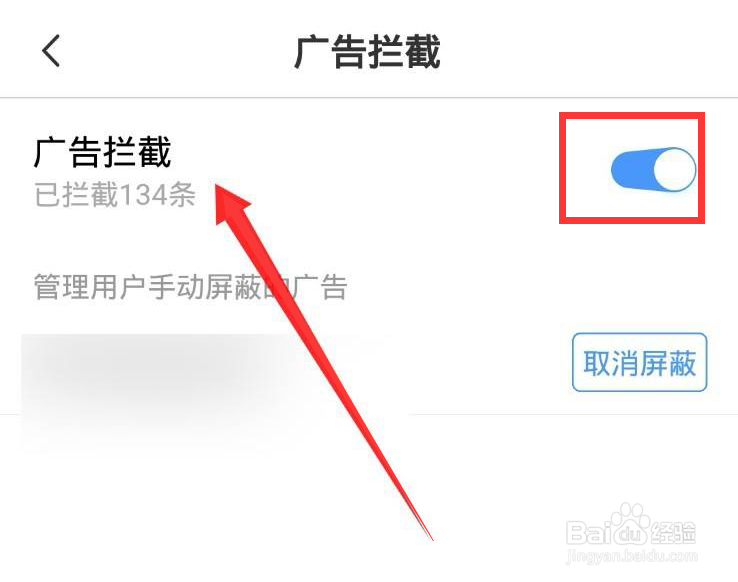
Task: Tap the red arrow's thin tail end
Action: point(426,532)
